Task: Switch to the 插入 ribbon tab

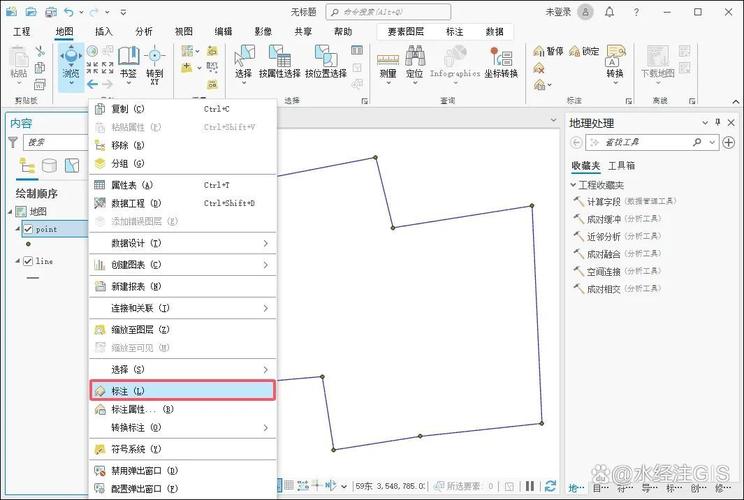Action: coord(103,31)
